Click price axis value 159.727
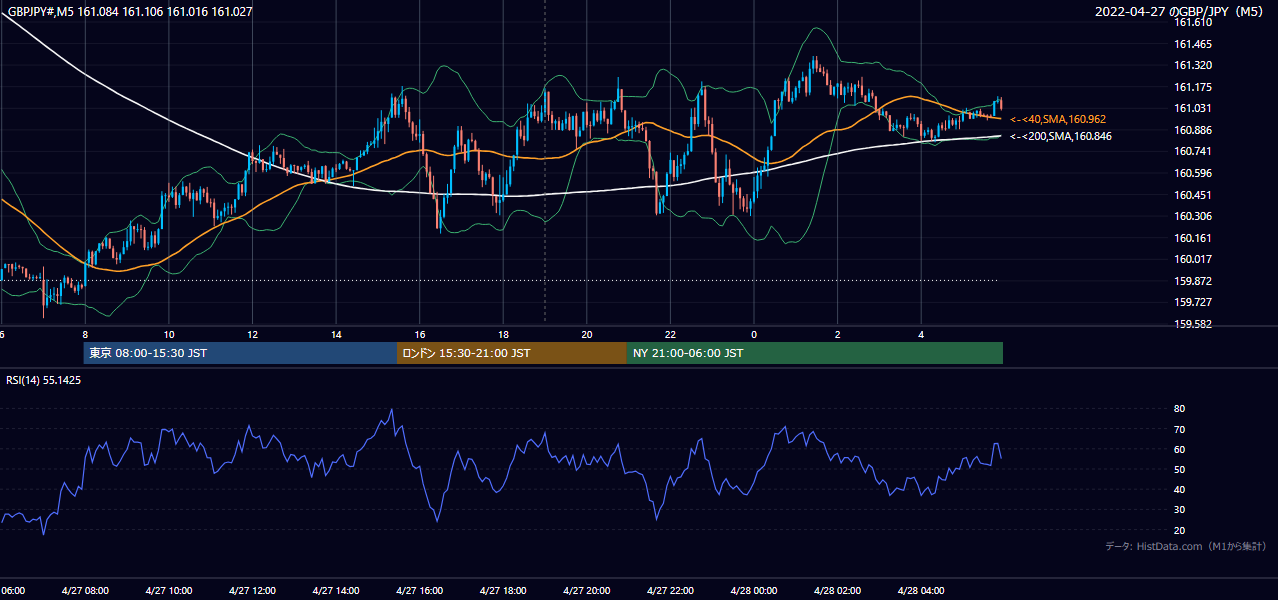 point(1192,302)
